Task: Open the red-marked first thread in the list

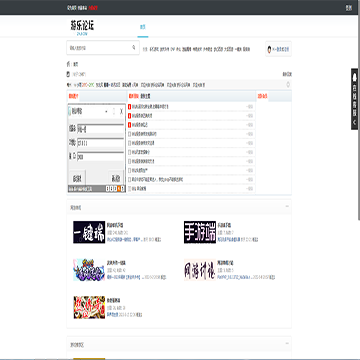Action: [150, 107]
